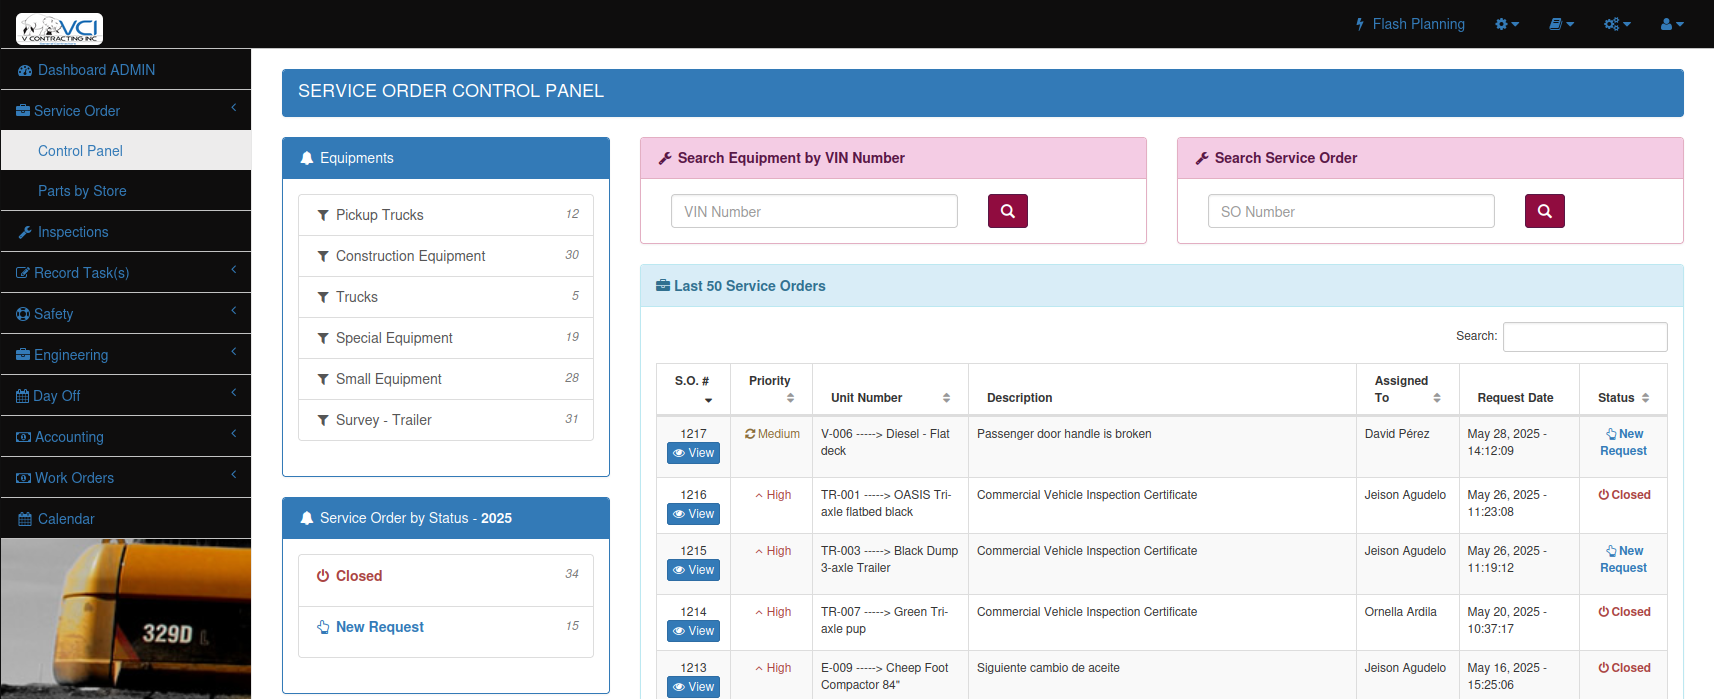Click the Flash Planning lightning link
The height and width of the screenshot is (699, 1714).
tap(1410, 24)
